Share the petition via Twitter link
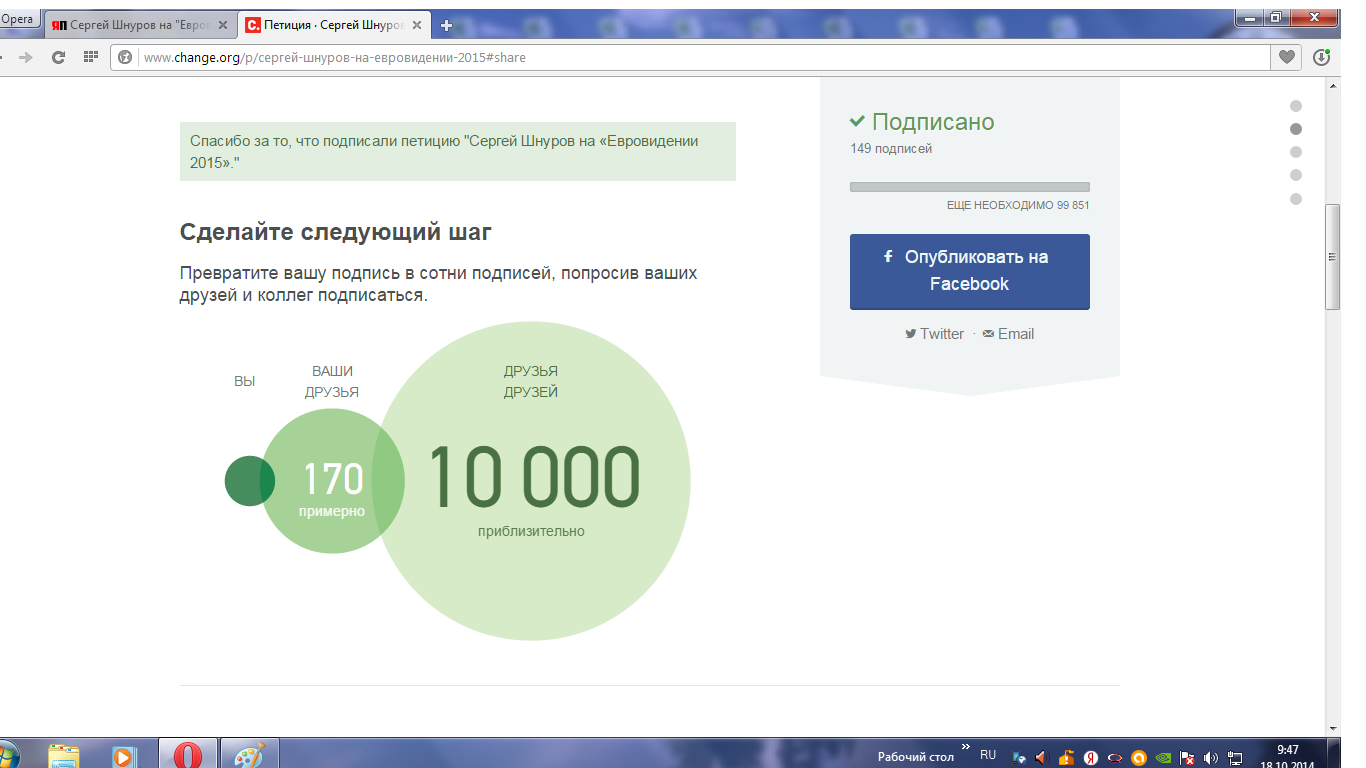Screen dimensions: 1366x768 (x=935, y=334)
